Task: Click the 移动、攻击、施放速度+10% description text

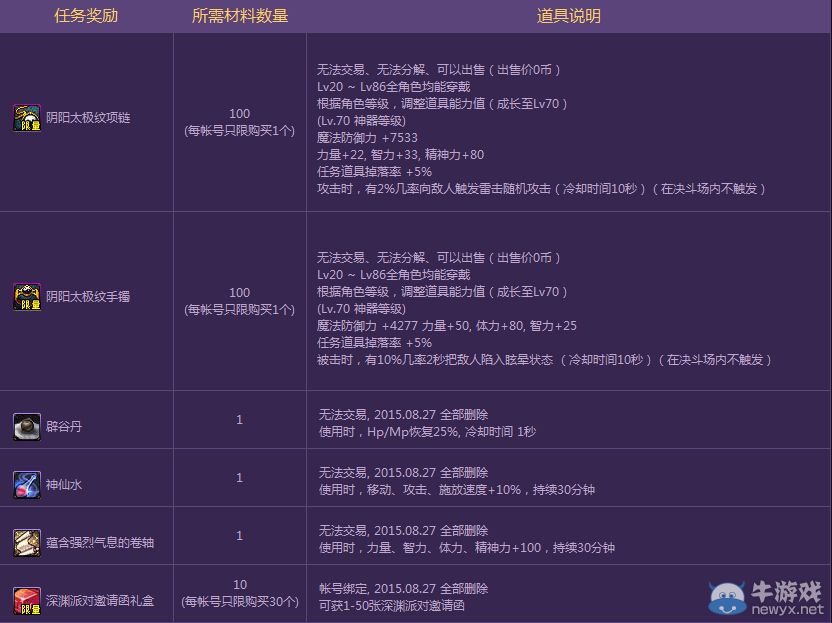Action: pos(476,490)
